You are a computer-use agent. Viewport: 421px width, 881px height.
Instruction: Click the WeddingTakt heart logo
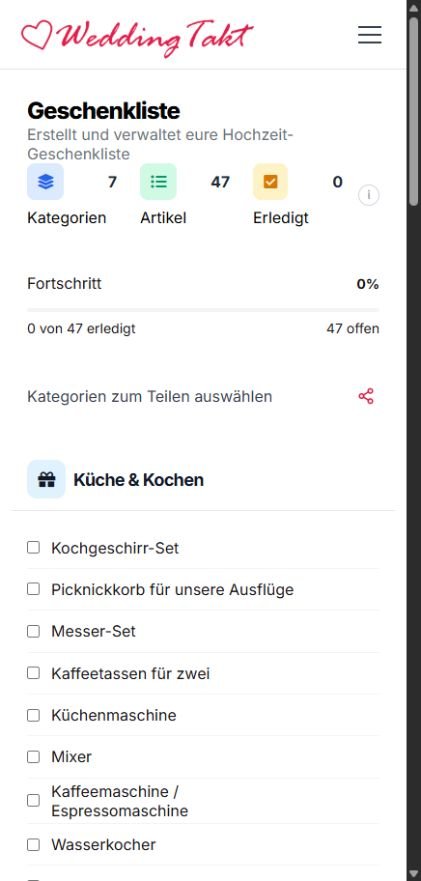(137, 36)
